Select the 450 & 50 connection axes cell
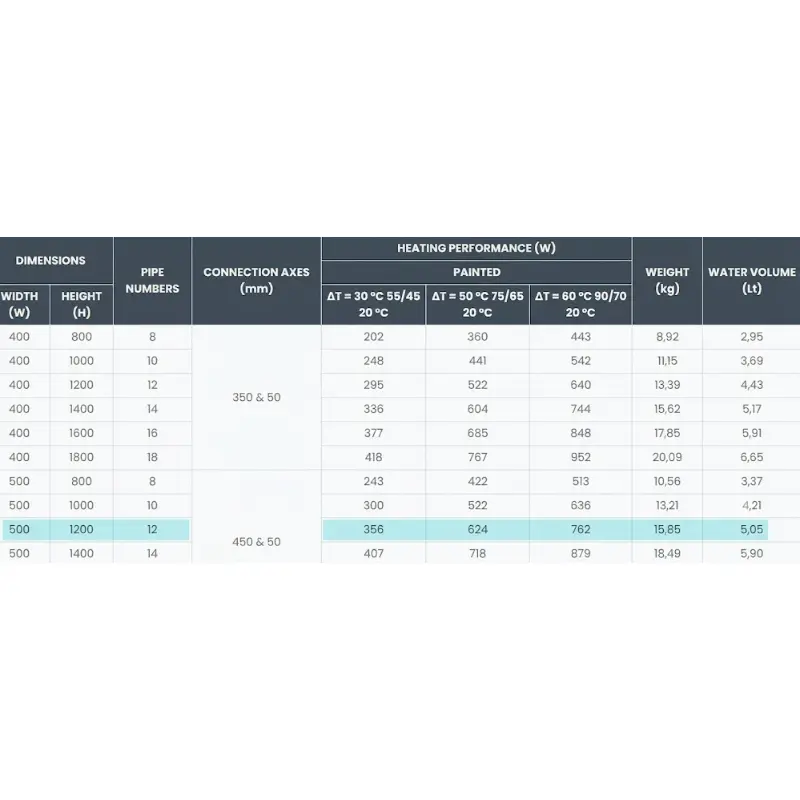The width and height of the screenshot is (800, 800). pos(256,542)
